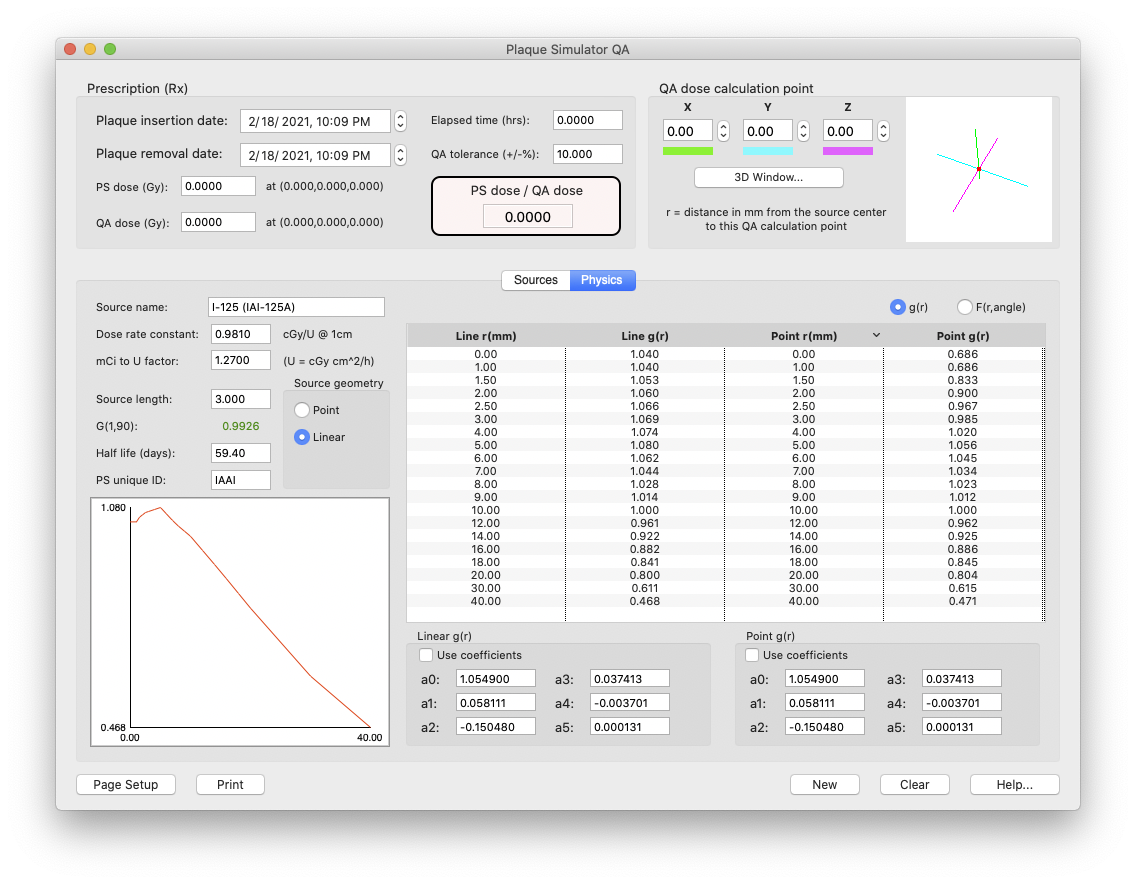The image size is (1136, 884).
Task: Click the 3D axes preview thumbnail
Action: coord(978,169)
